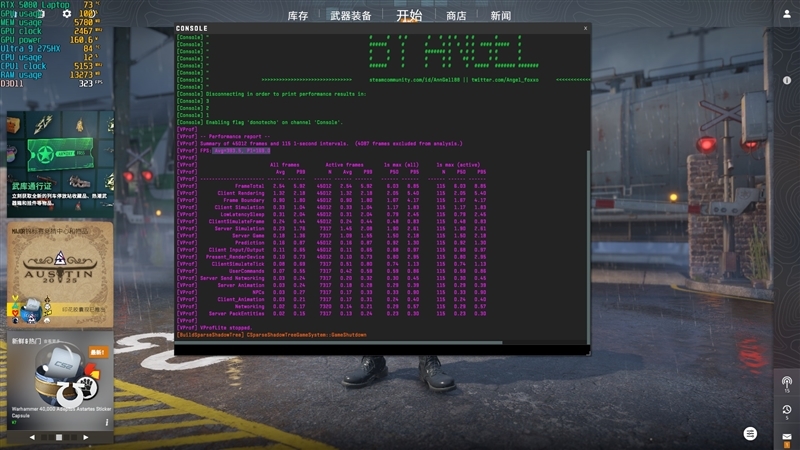The image size is (800, 450).
Task: Open the 新闻 news tab
Action: tap(501, 16)
